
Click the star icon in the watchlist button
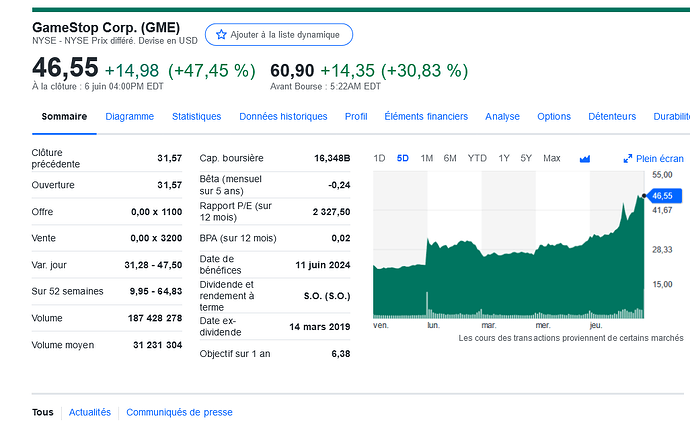(221, 34)
